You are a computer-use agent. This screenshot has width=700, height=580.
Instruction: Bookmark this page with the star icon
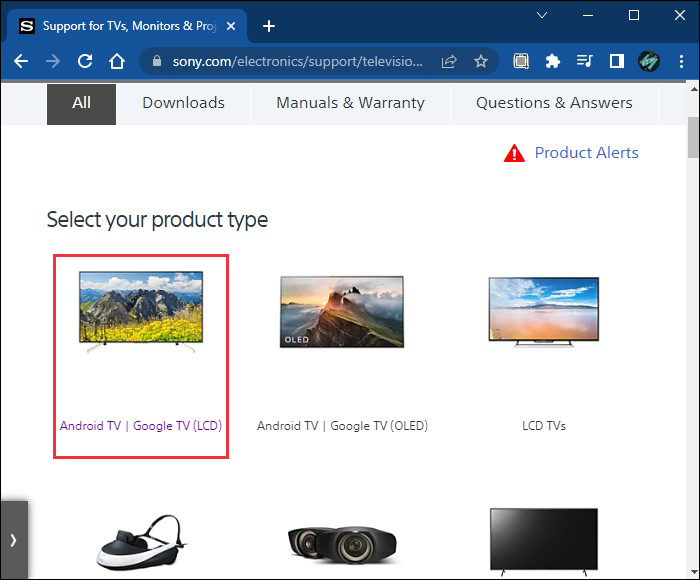pos(481,61)
